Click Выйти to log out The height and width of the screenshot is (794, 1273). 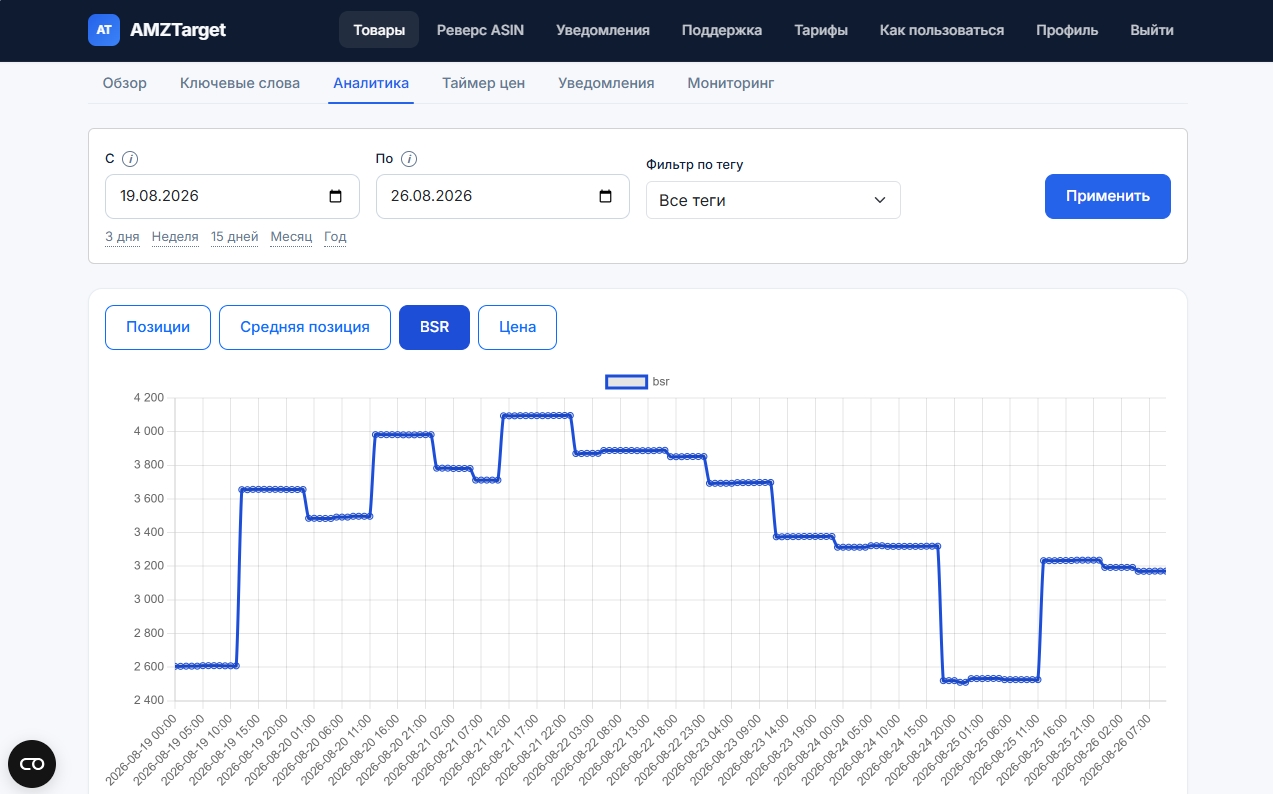[1152, 30]
